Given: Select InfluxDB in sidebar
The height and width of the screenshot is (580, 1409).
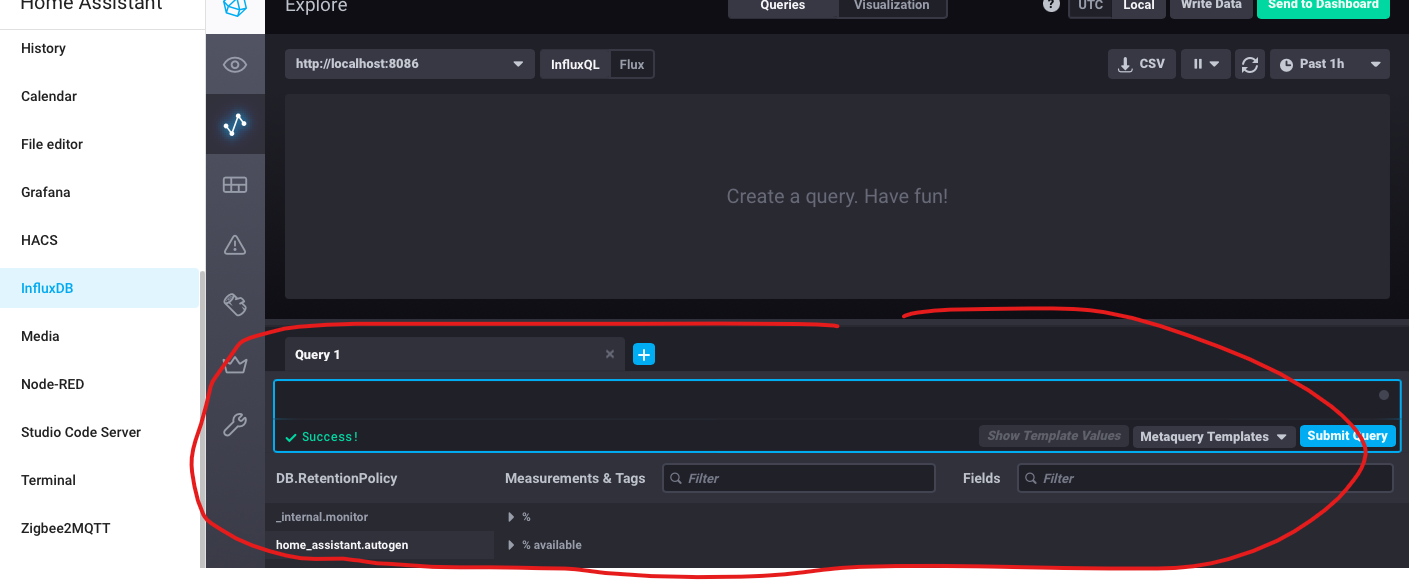Looking at the screenshot, I should (100, 288).
